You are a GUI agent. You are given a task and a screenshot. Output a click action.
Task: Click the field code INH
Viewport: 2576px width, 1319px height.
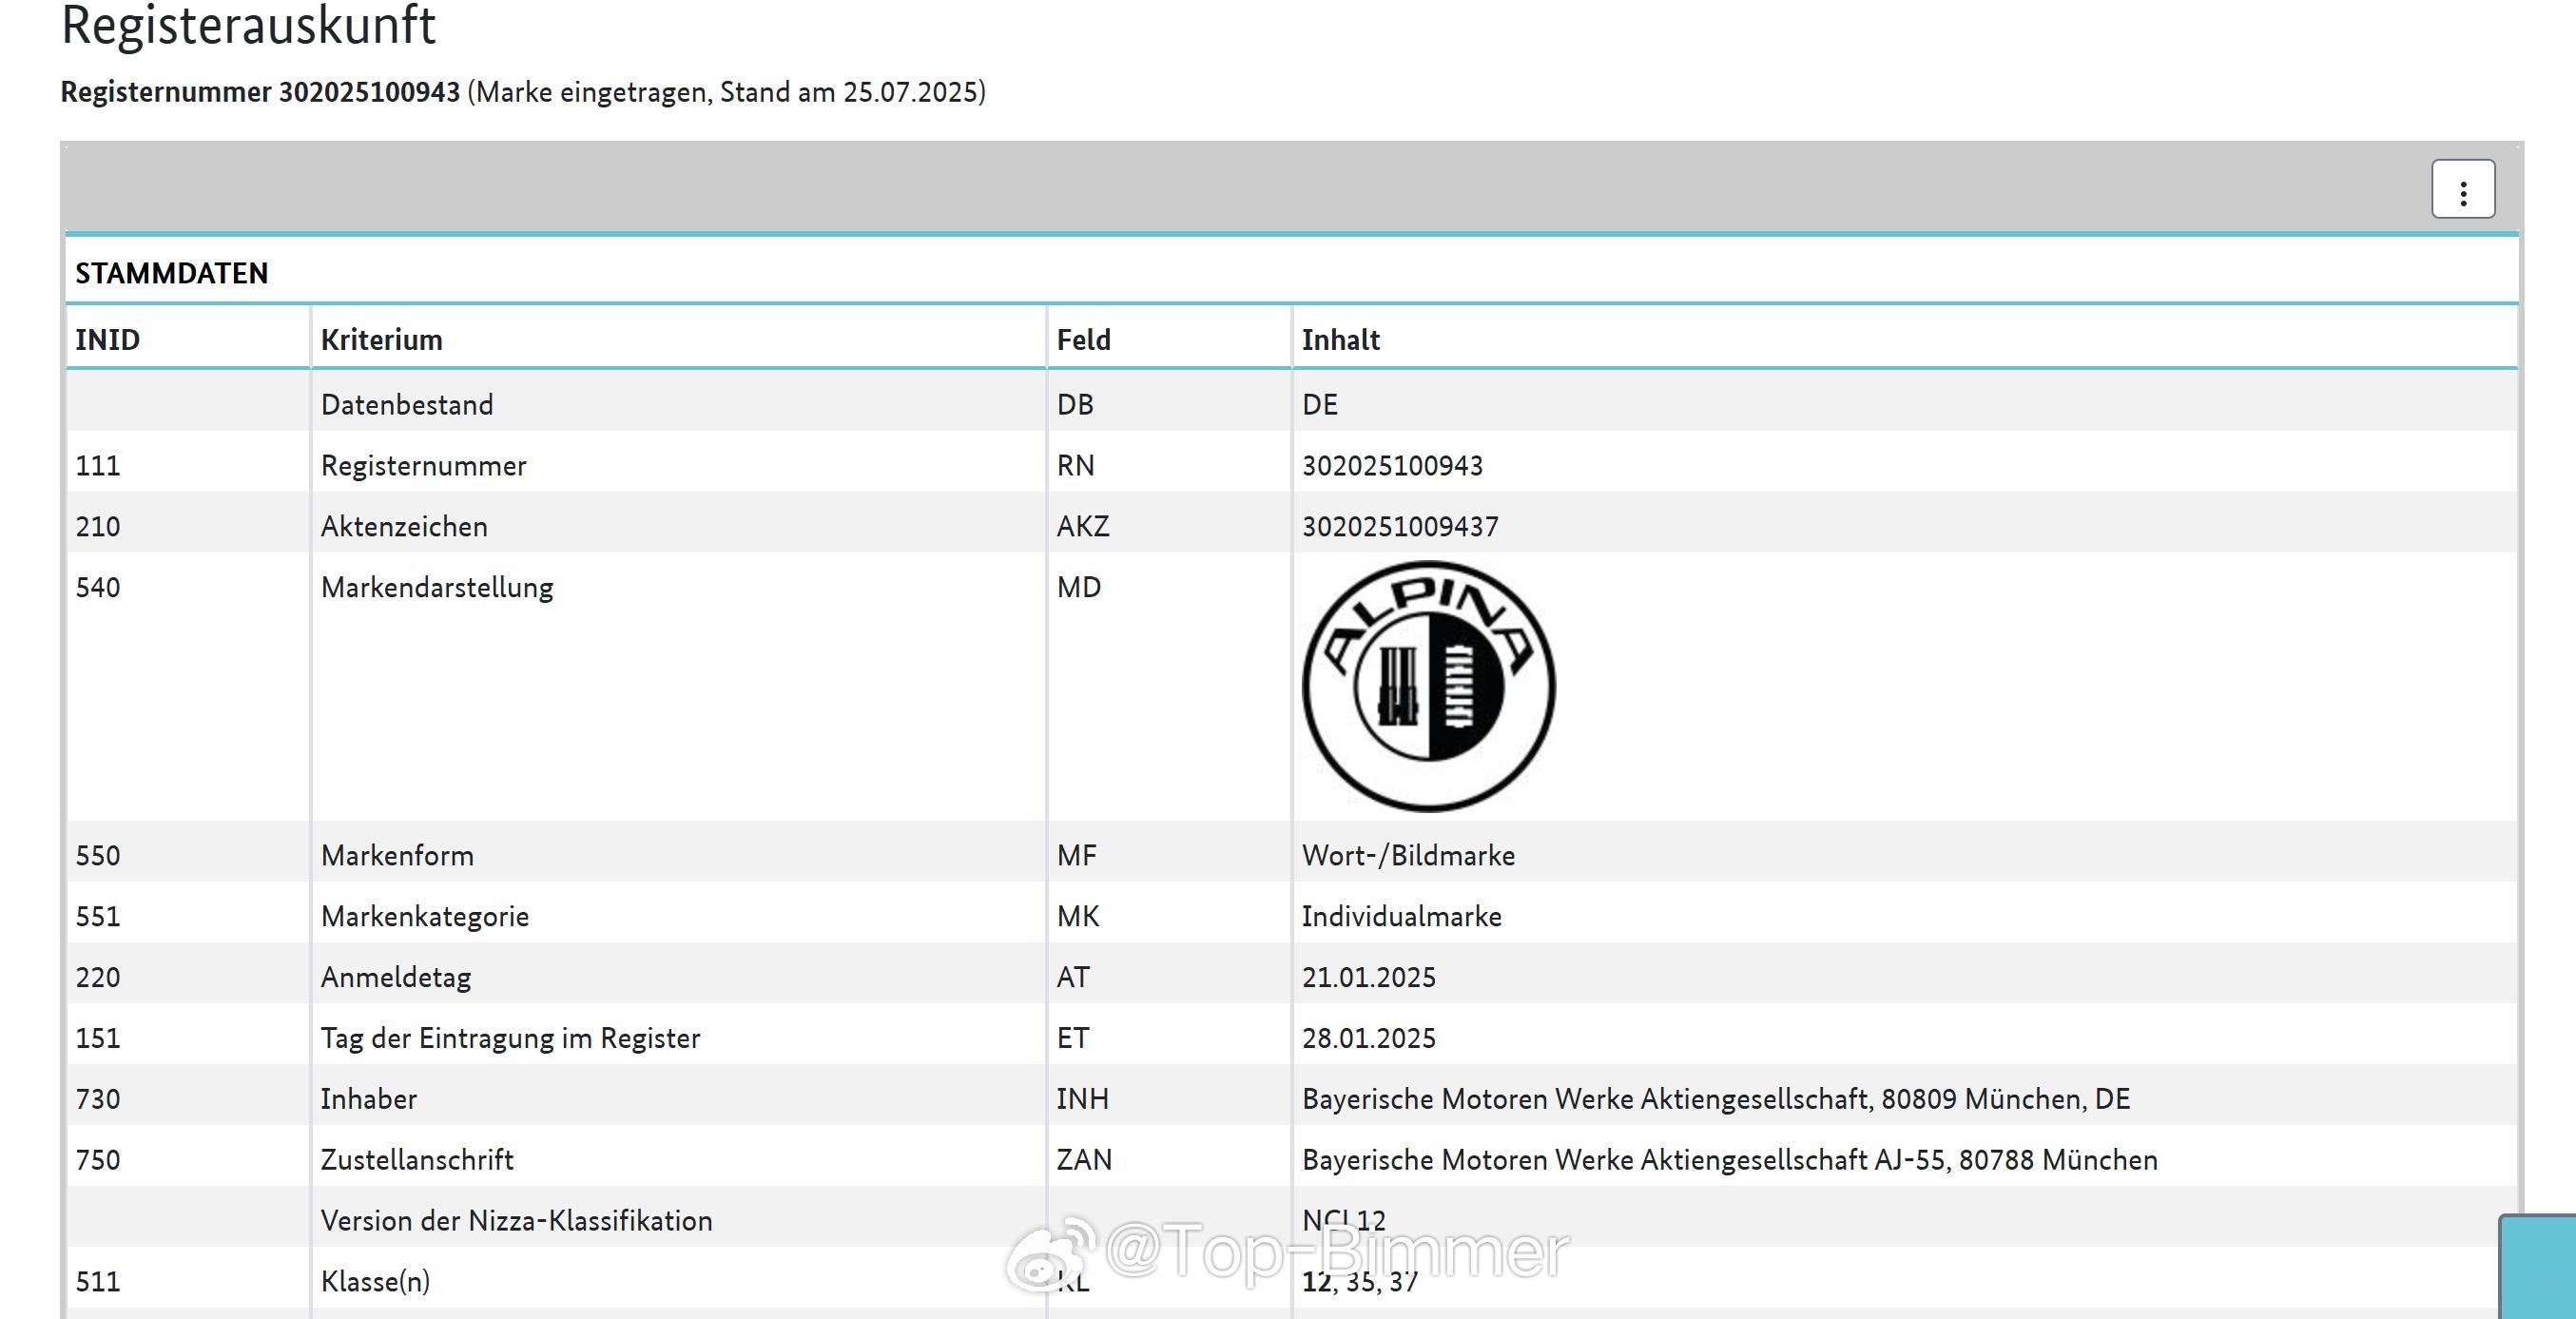pyautogui.click(x=1082, y=1100)
